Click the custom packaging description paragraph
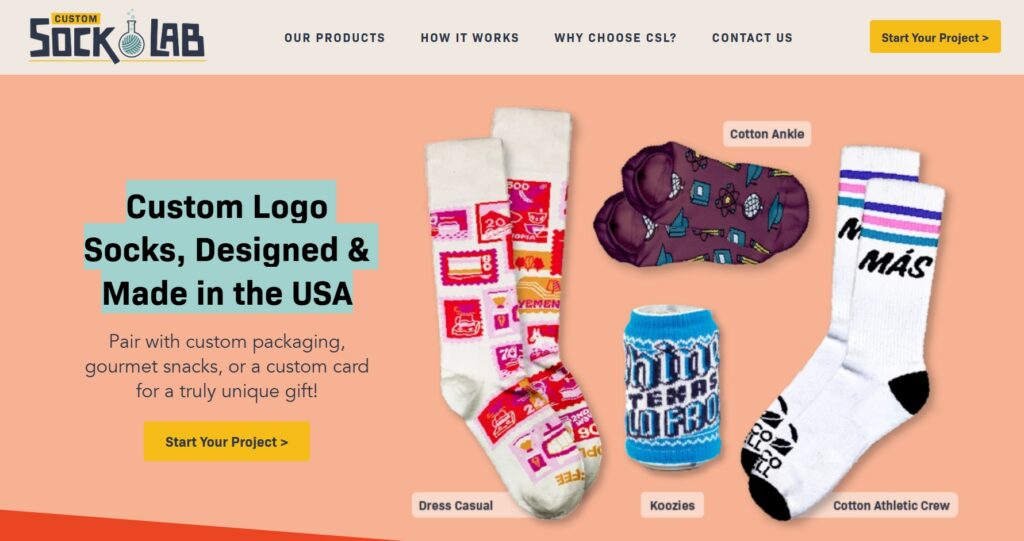Screen dimensions: 1024x541 pyautogui.click(x=227, y=366)
